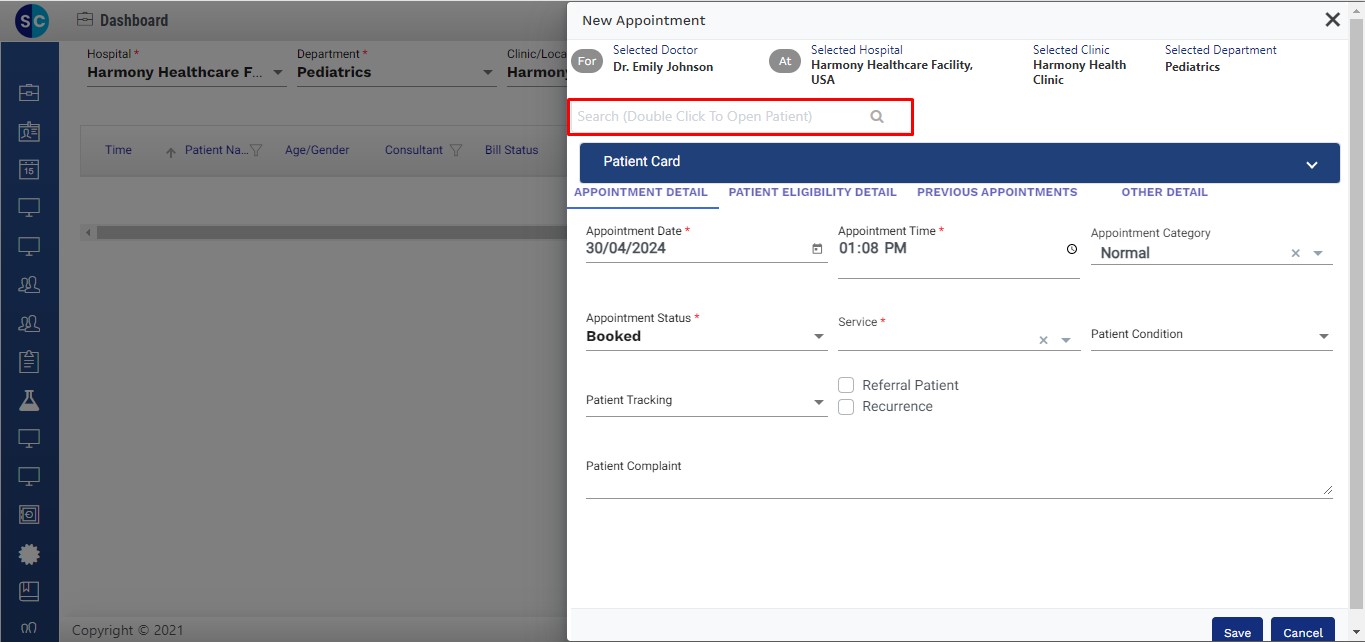Click the calendar icon in left sidebar
The image size is (1365, 642).
pyautogui.click(x=29, y=170)
